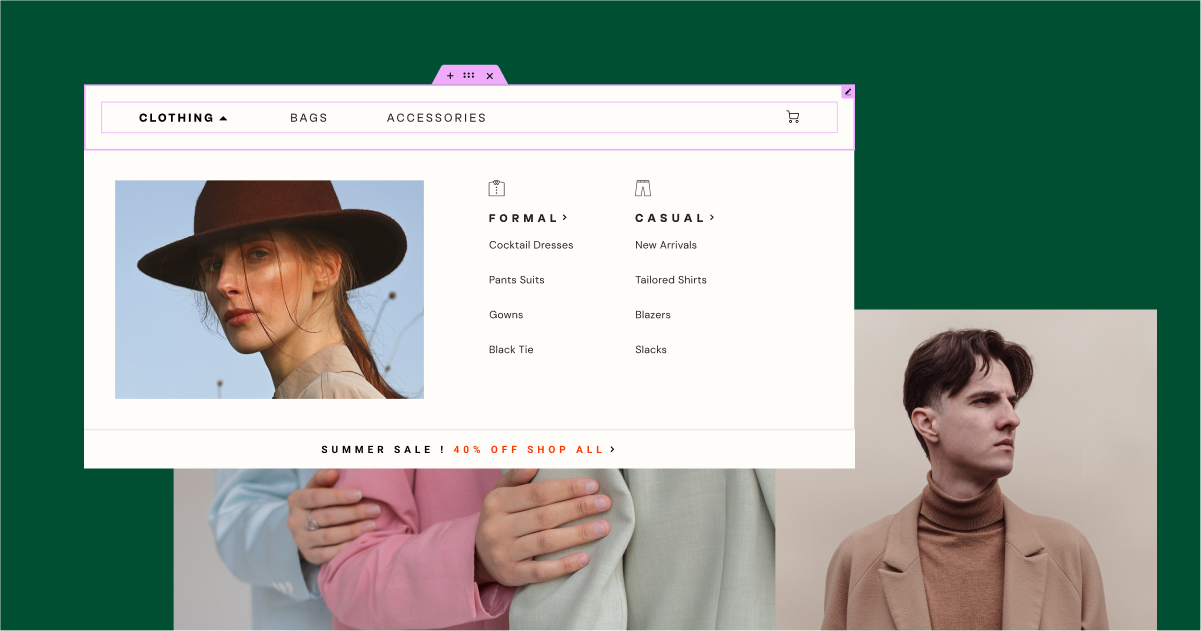Screen dimensions: 1201x631
Task: Expand the Casual category chevron
Action: 712,217
